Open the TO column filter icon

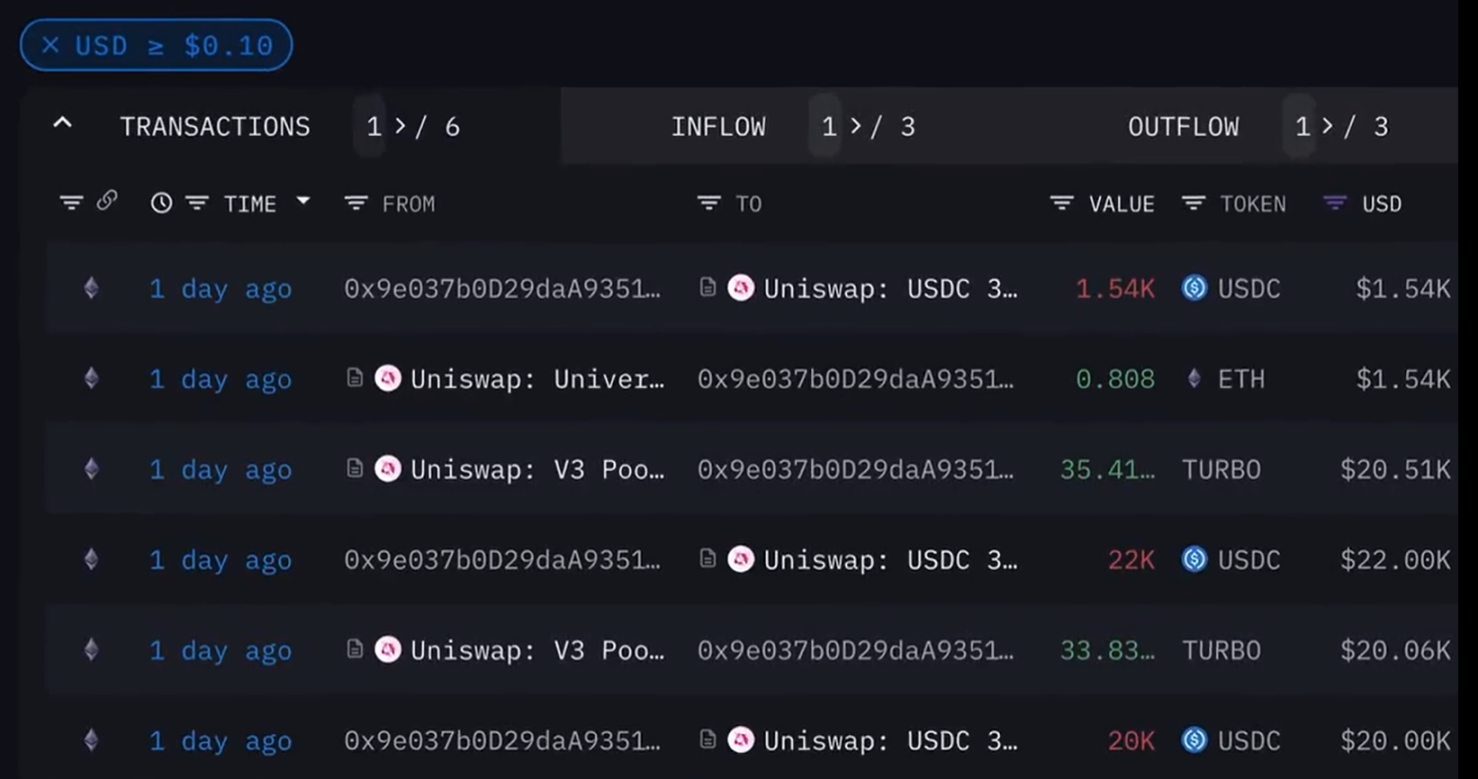pyautogui.click(x=709, y=203)
